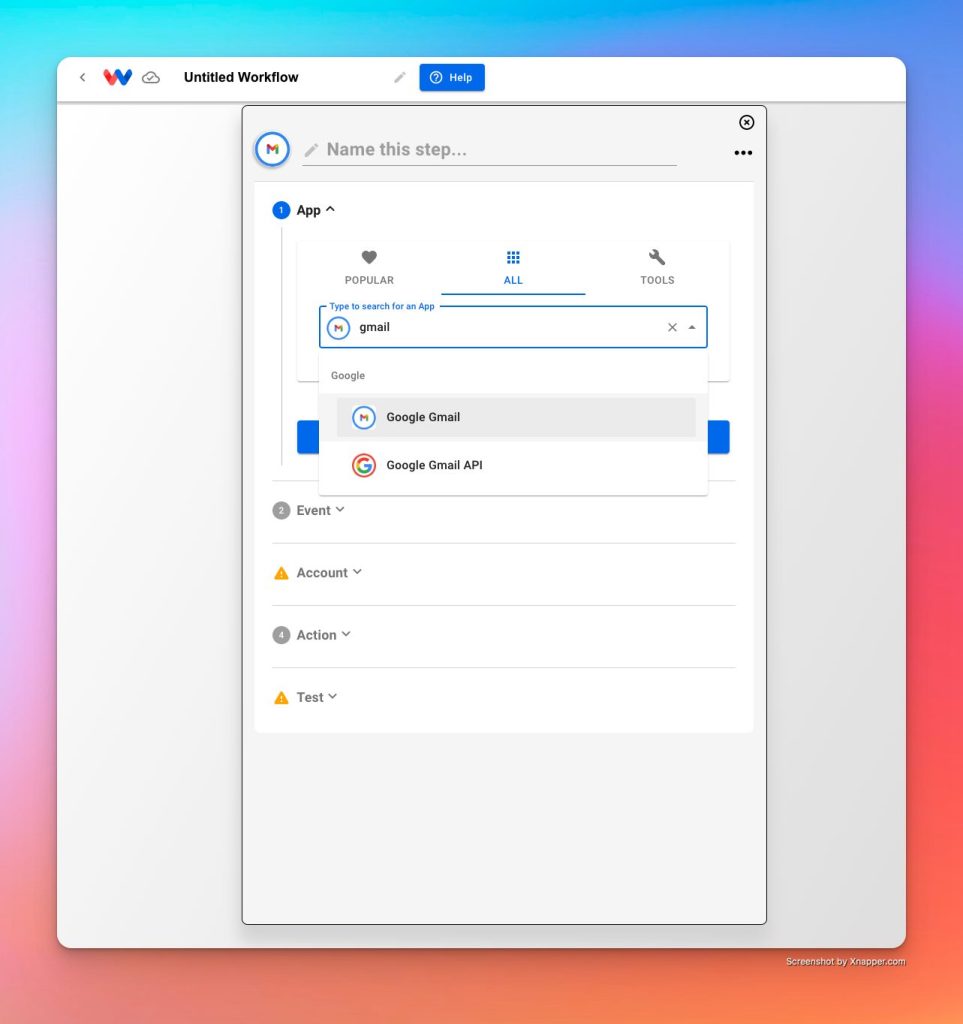
Task: Click the grey step 2 badge by Event
Action: pyautogui.click(x=281, y=510)
